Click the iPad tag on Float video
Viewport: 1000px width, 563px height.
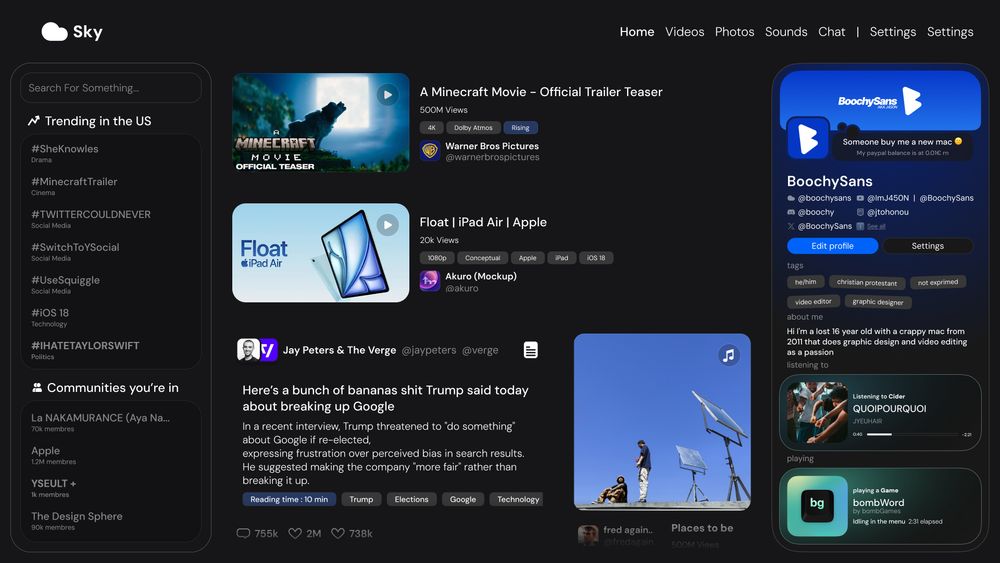point(561,258)
